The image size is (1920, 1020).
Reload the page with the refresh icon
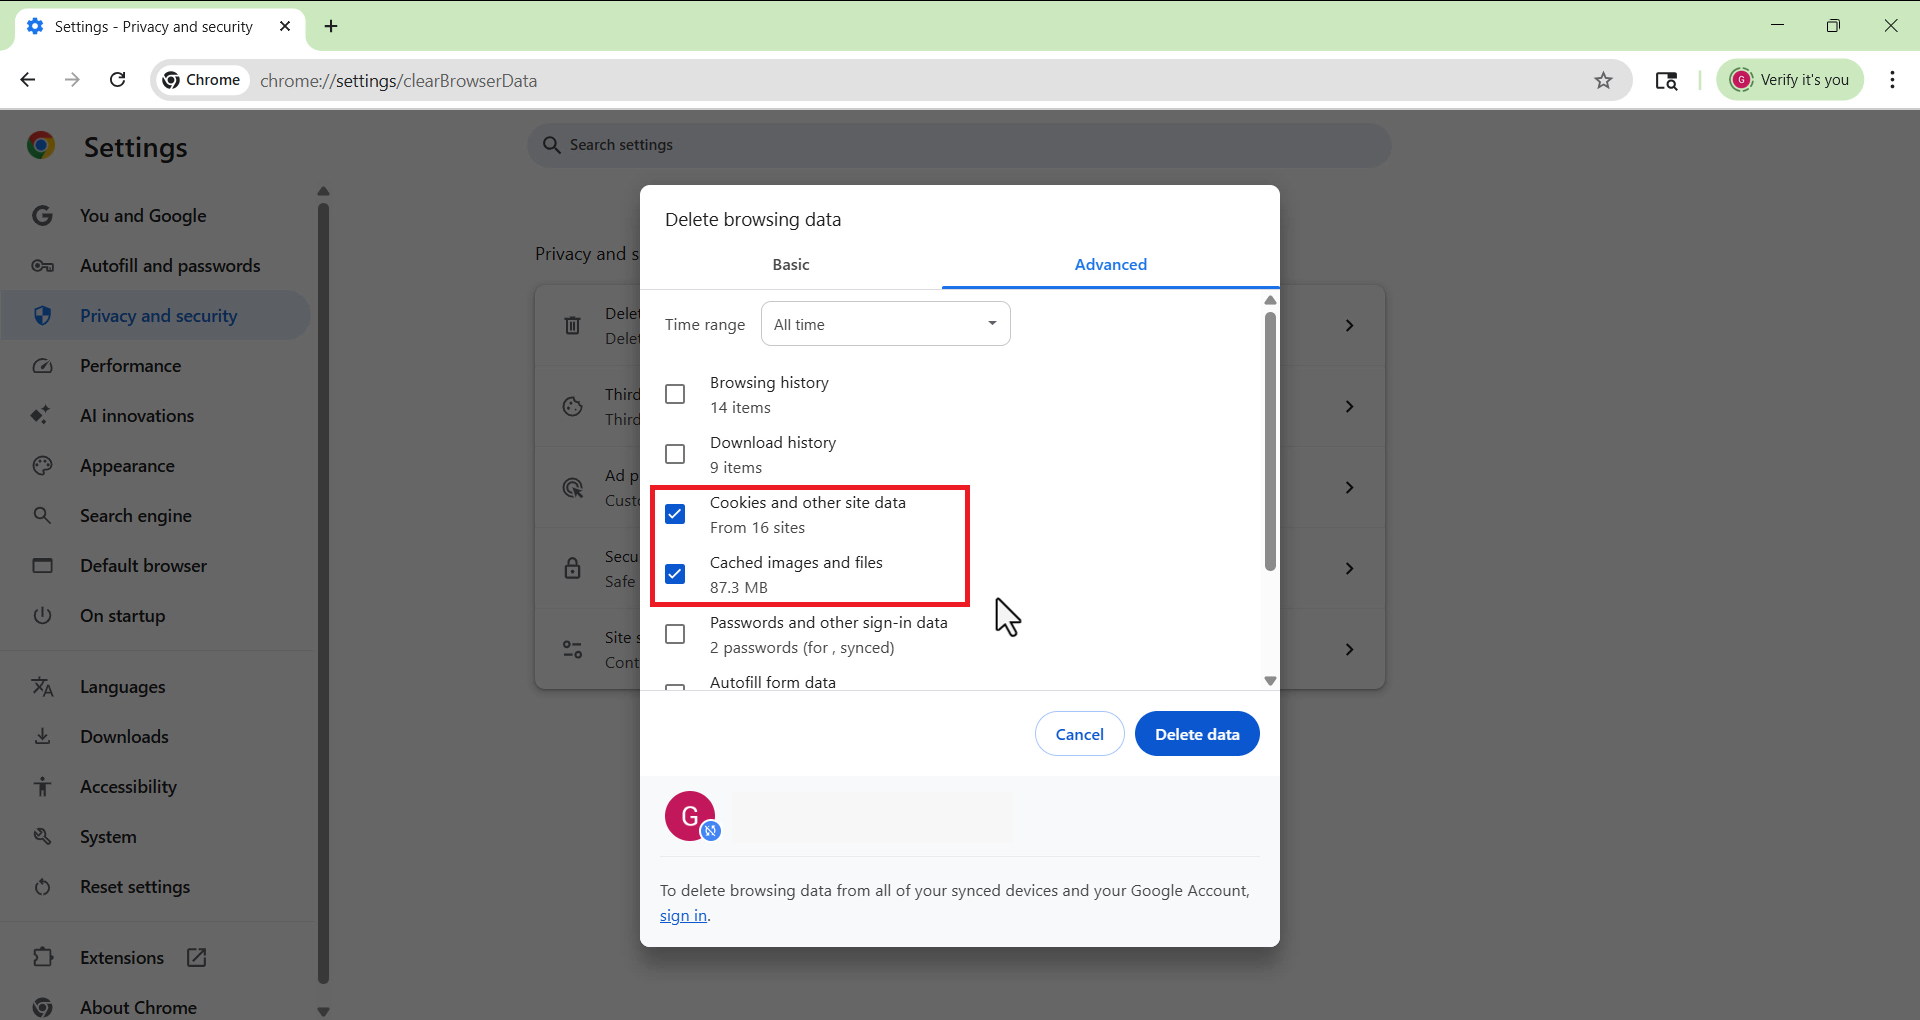point(118,80)
